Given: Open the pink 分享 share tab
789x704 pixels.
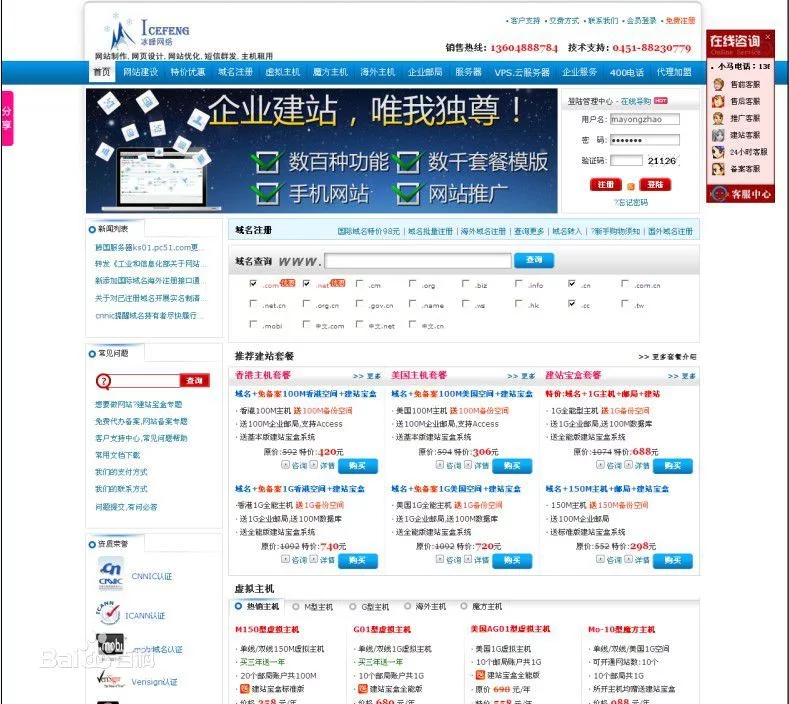Looking at the screenshot, I should click(7, 118).
